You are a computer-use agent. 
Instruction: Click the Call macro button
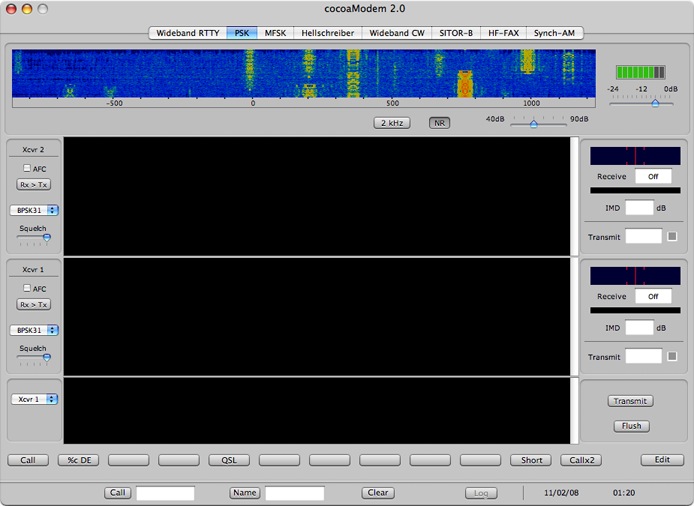(28, 460)
